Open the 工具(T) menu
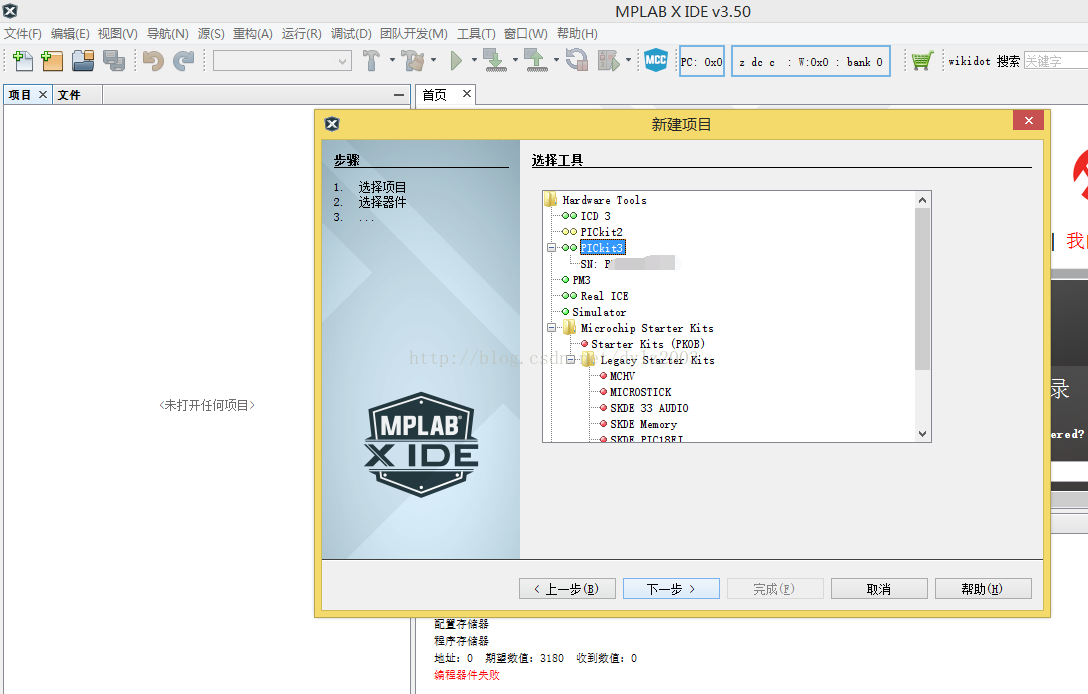Viewport: 1088px width, 694px height. [476, 34]
